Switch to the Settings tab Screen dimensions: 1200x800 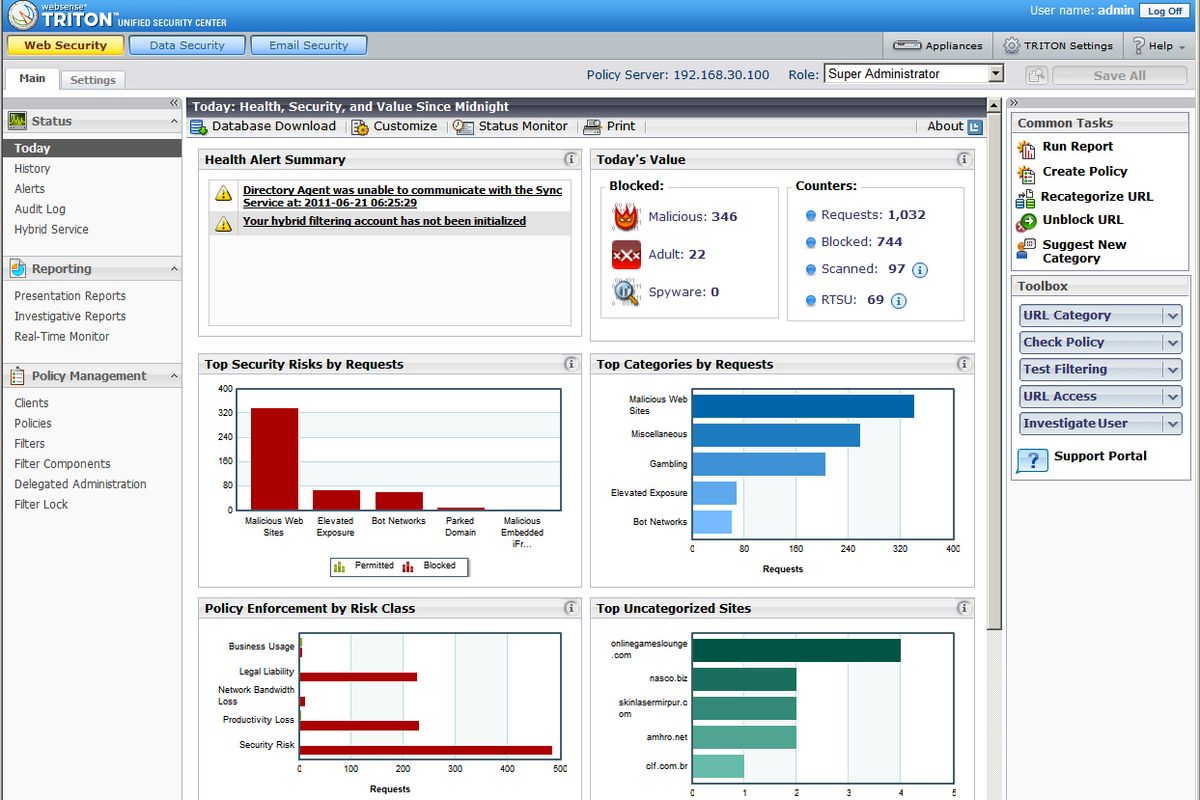coord(92,78)
